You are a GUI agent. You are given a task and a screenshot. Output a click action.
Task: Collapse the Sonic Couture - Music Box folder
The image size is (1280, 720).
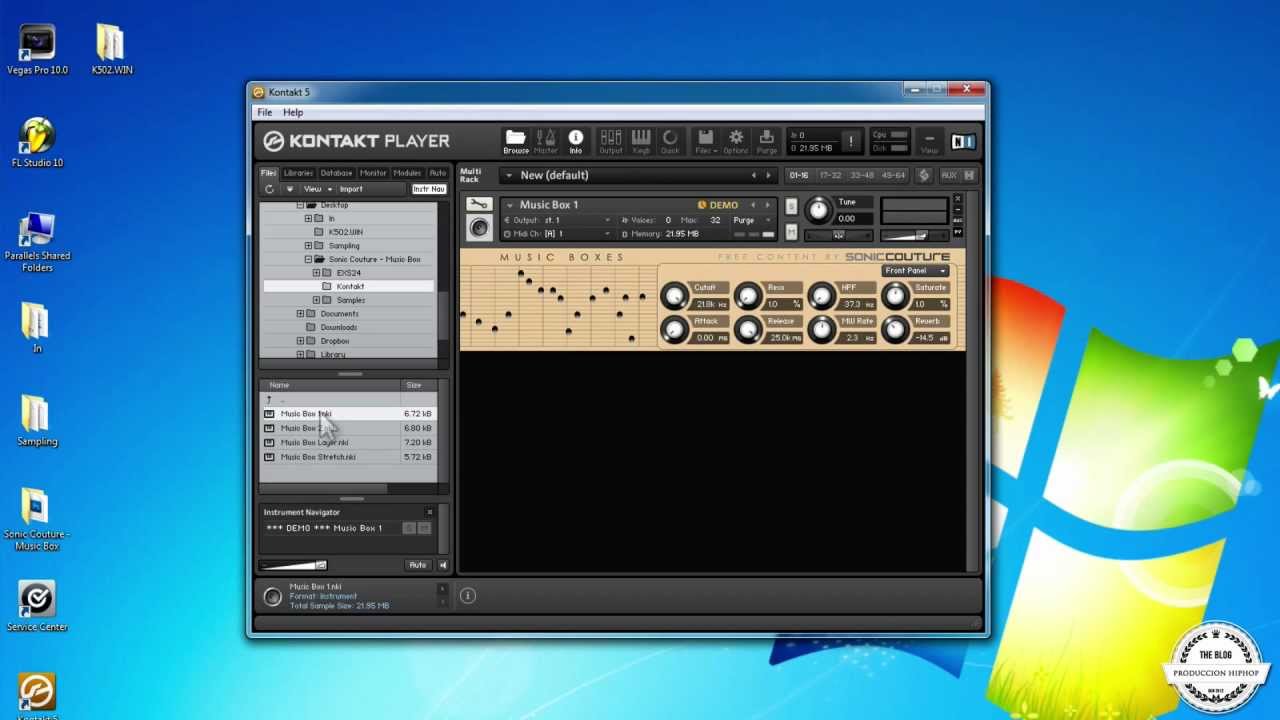(308, 259)
